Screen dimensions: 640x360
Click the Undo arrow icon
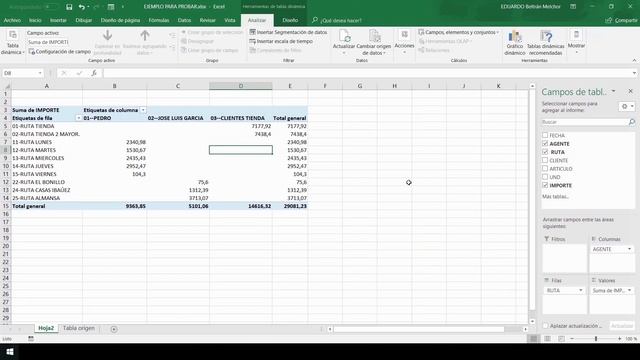tap(82, 7)
